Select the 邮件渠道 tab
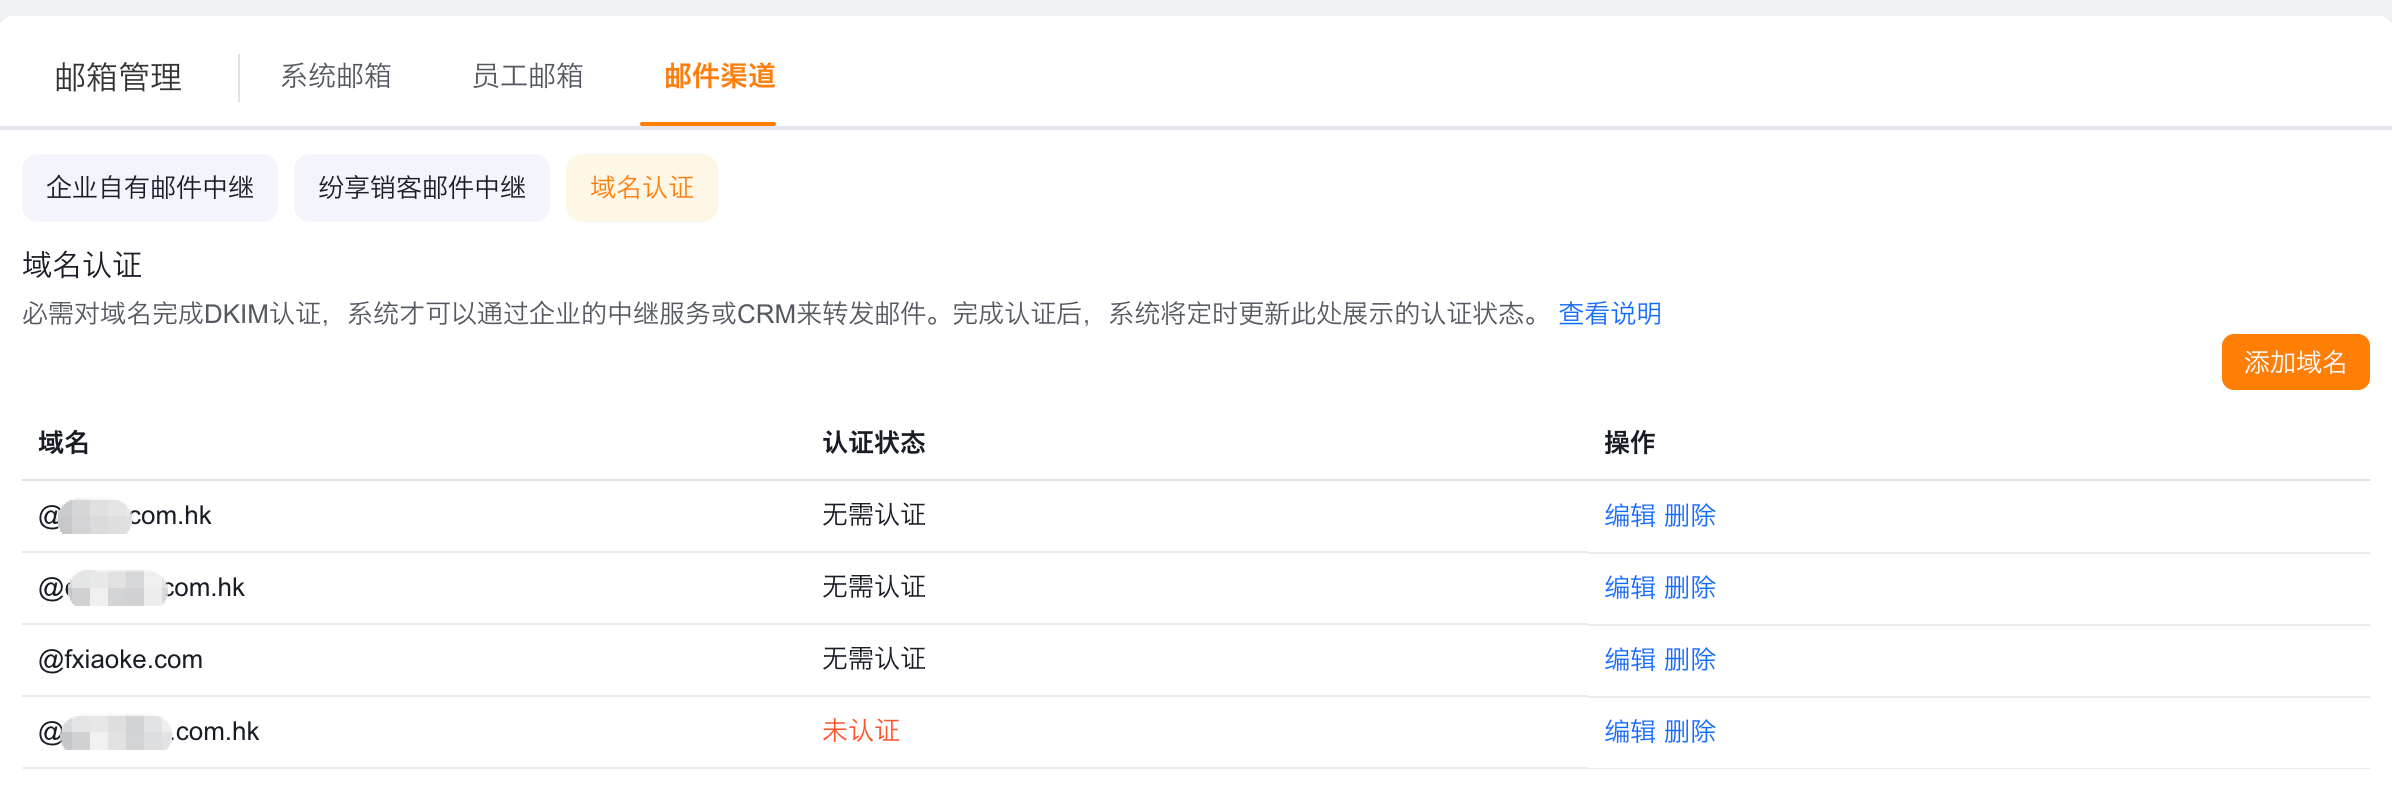 719,76
